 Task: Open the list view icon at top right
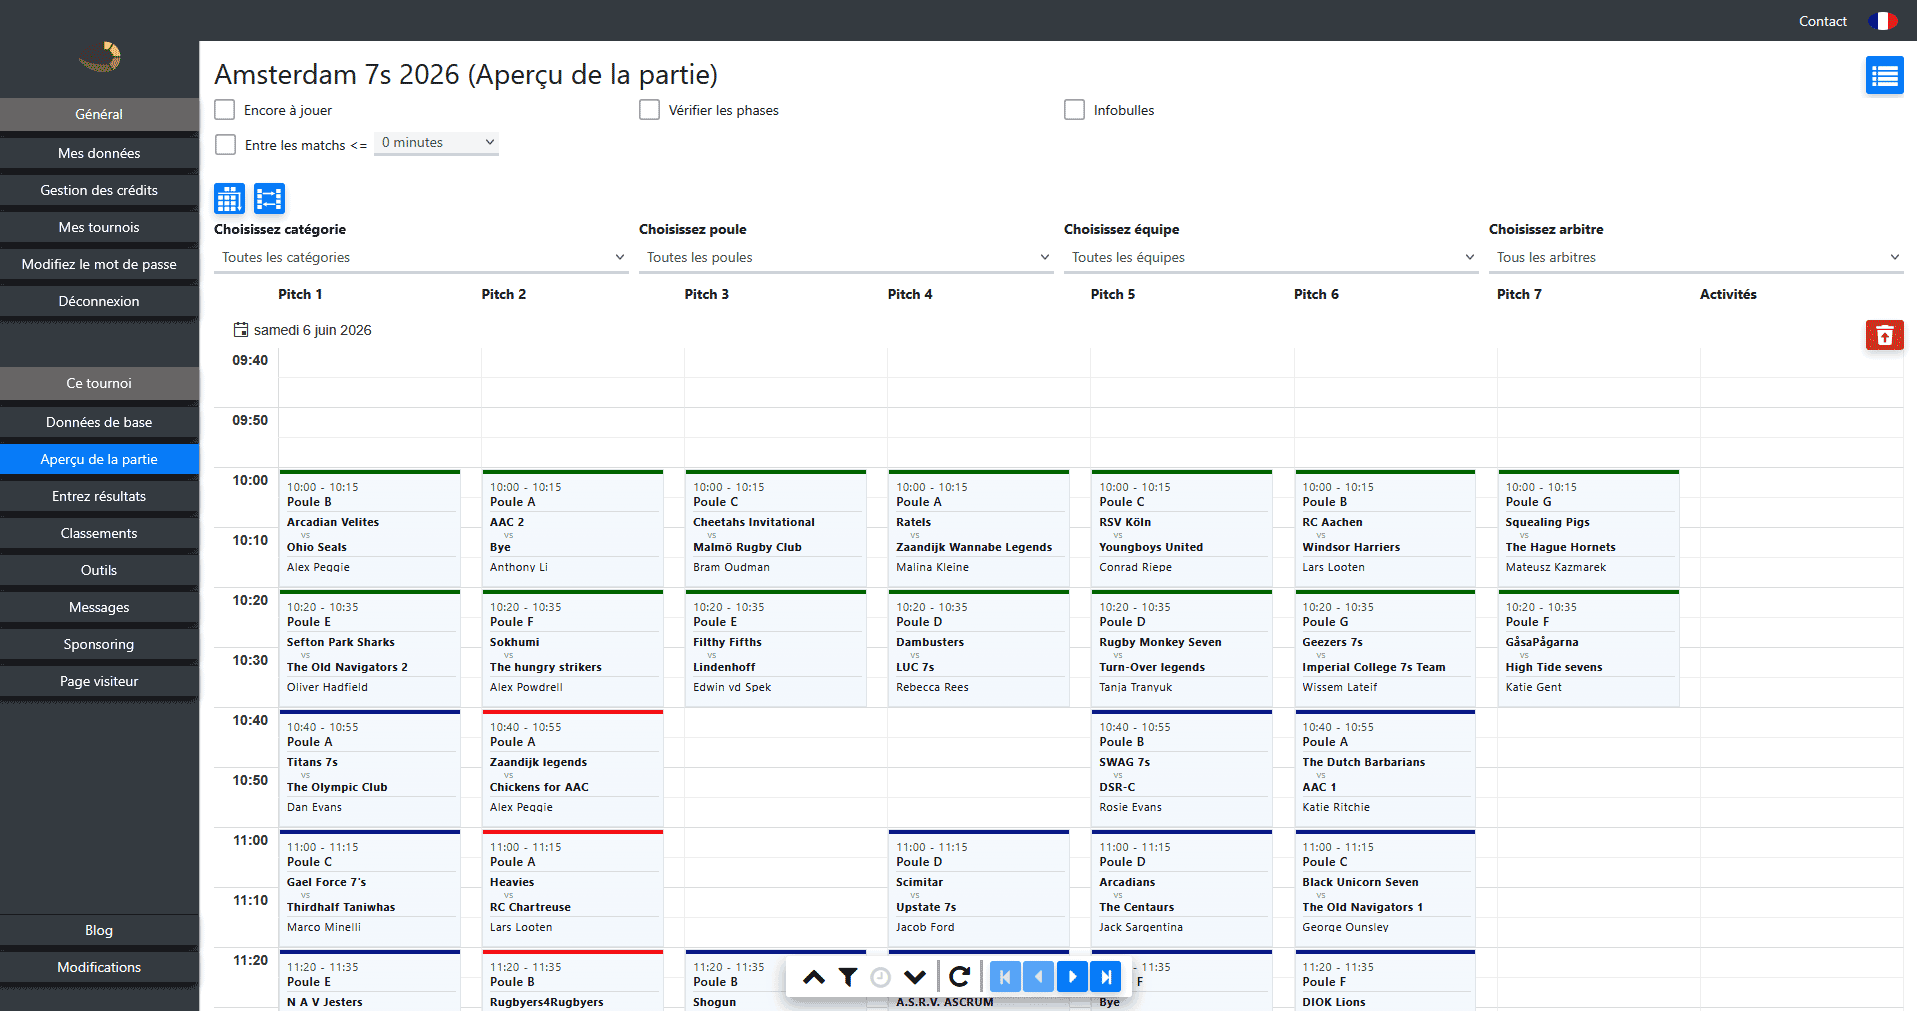pyautogui.click(x=1884, y=75)
